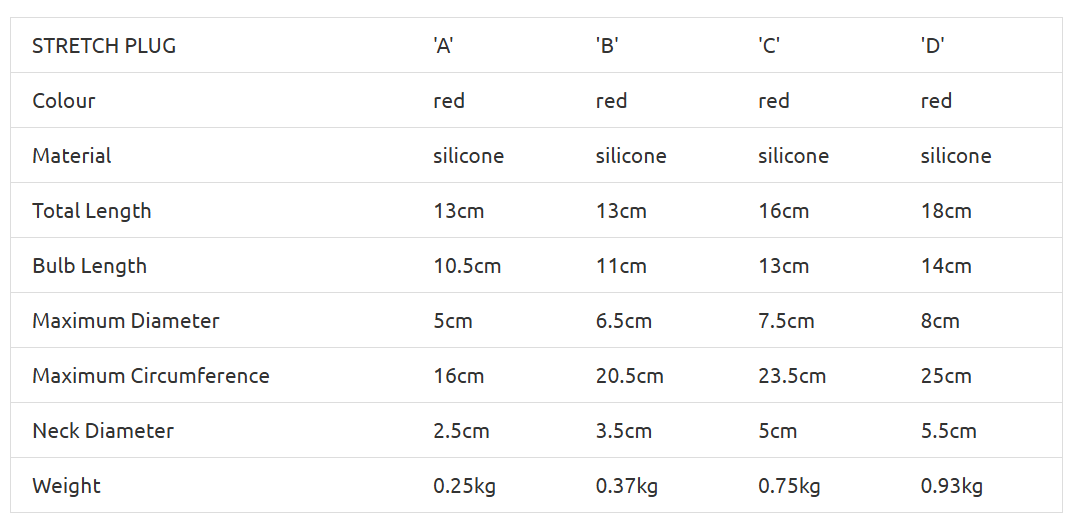Click the 7.5cm maximum diameter value
This screenshot has width=1072, height=523.
point(786,321)
